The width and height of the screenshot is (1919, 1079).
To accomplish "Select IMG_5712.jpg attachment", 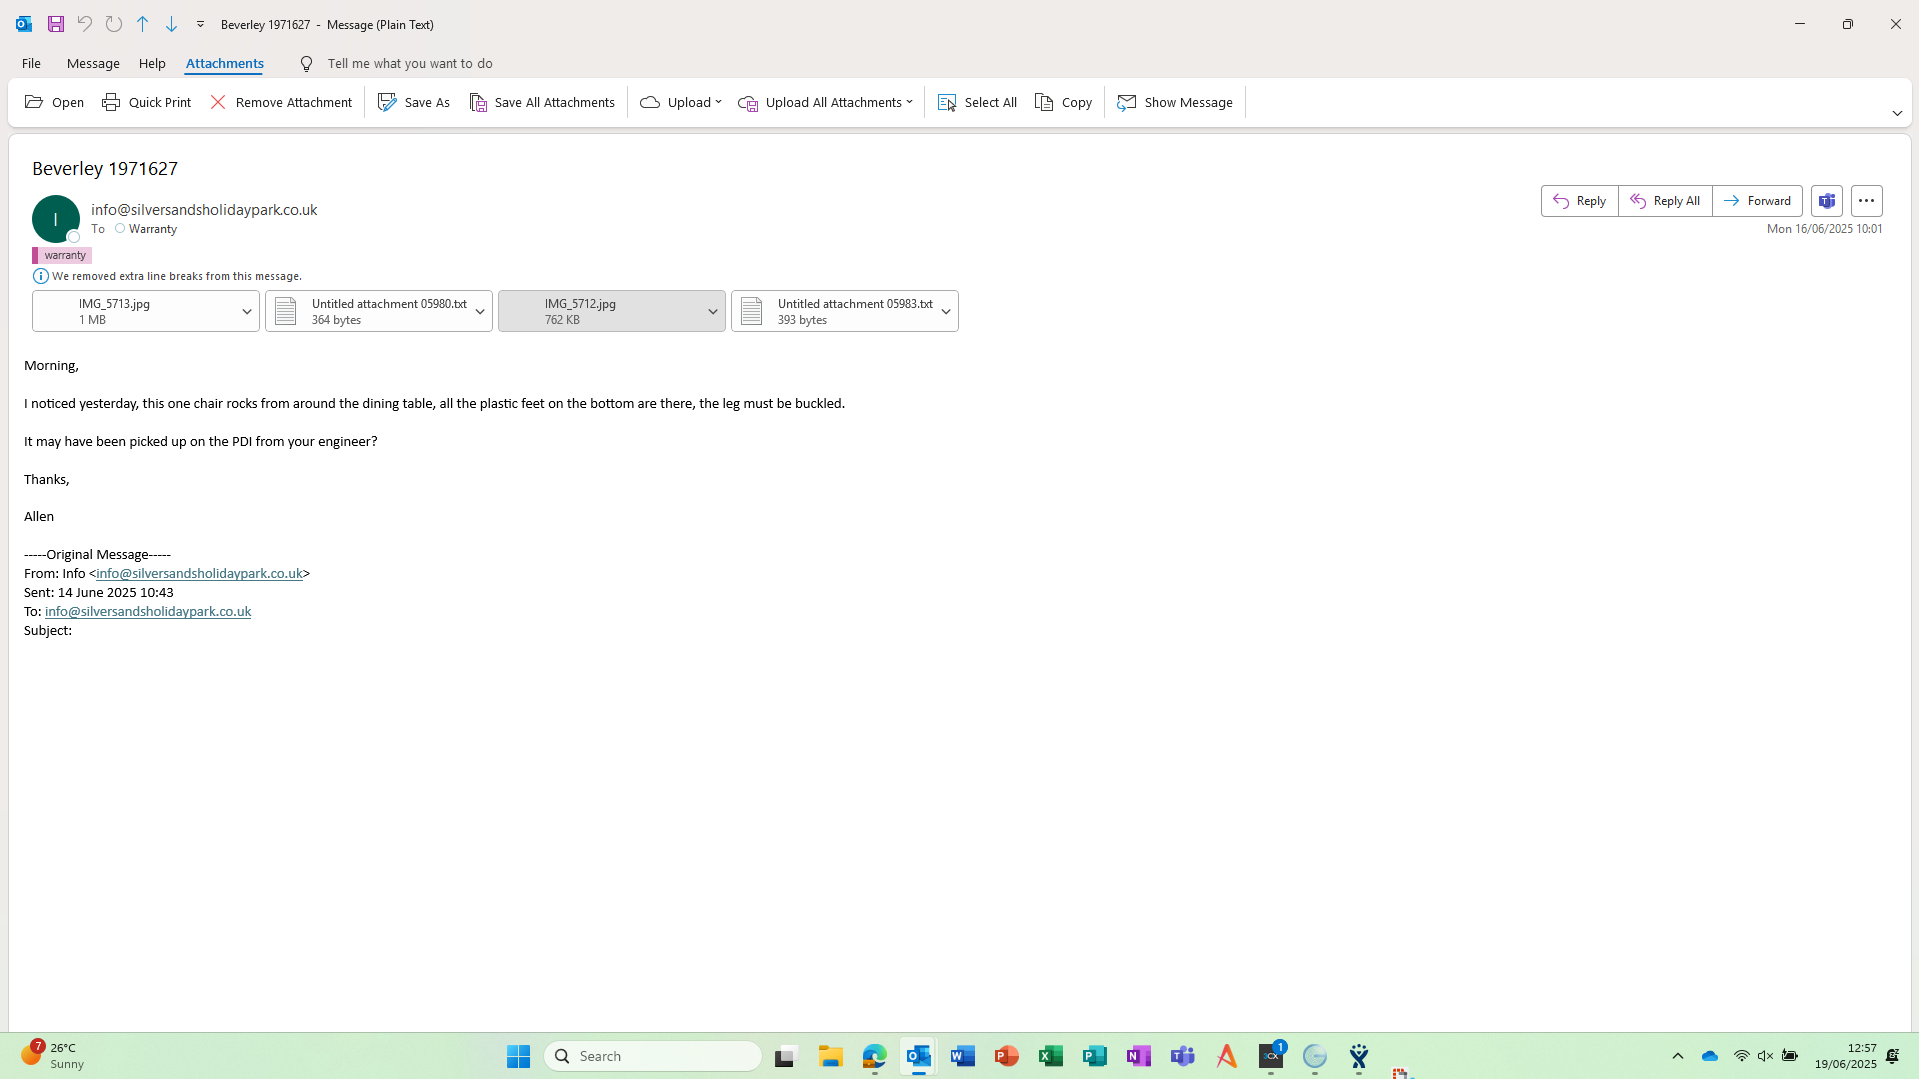I will [x=600, y=311].
